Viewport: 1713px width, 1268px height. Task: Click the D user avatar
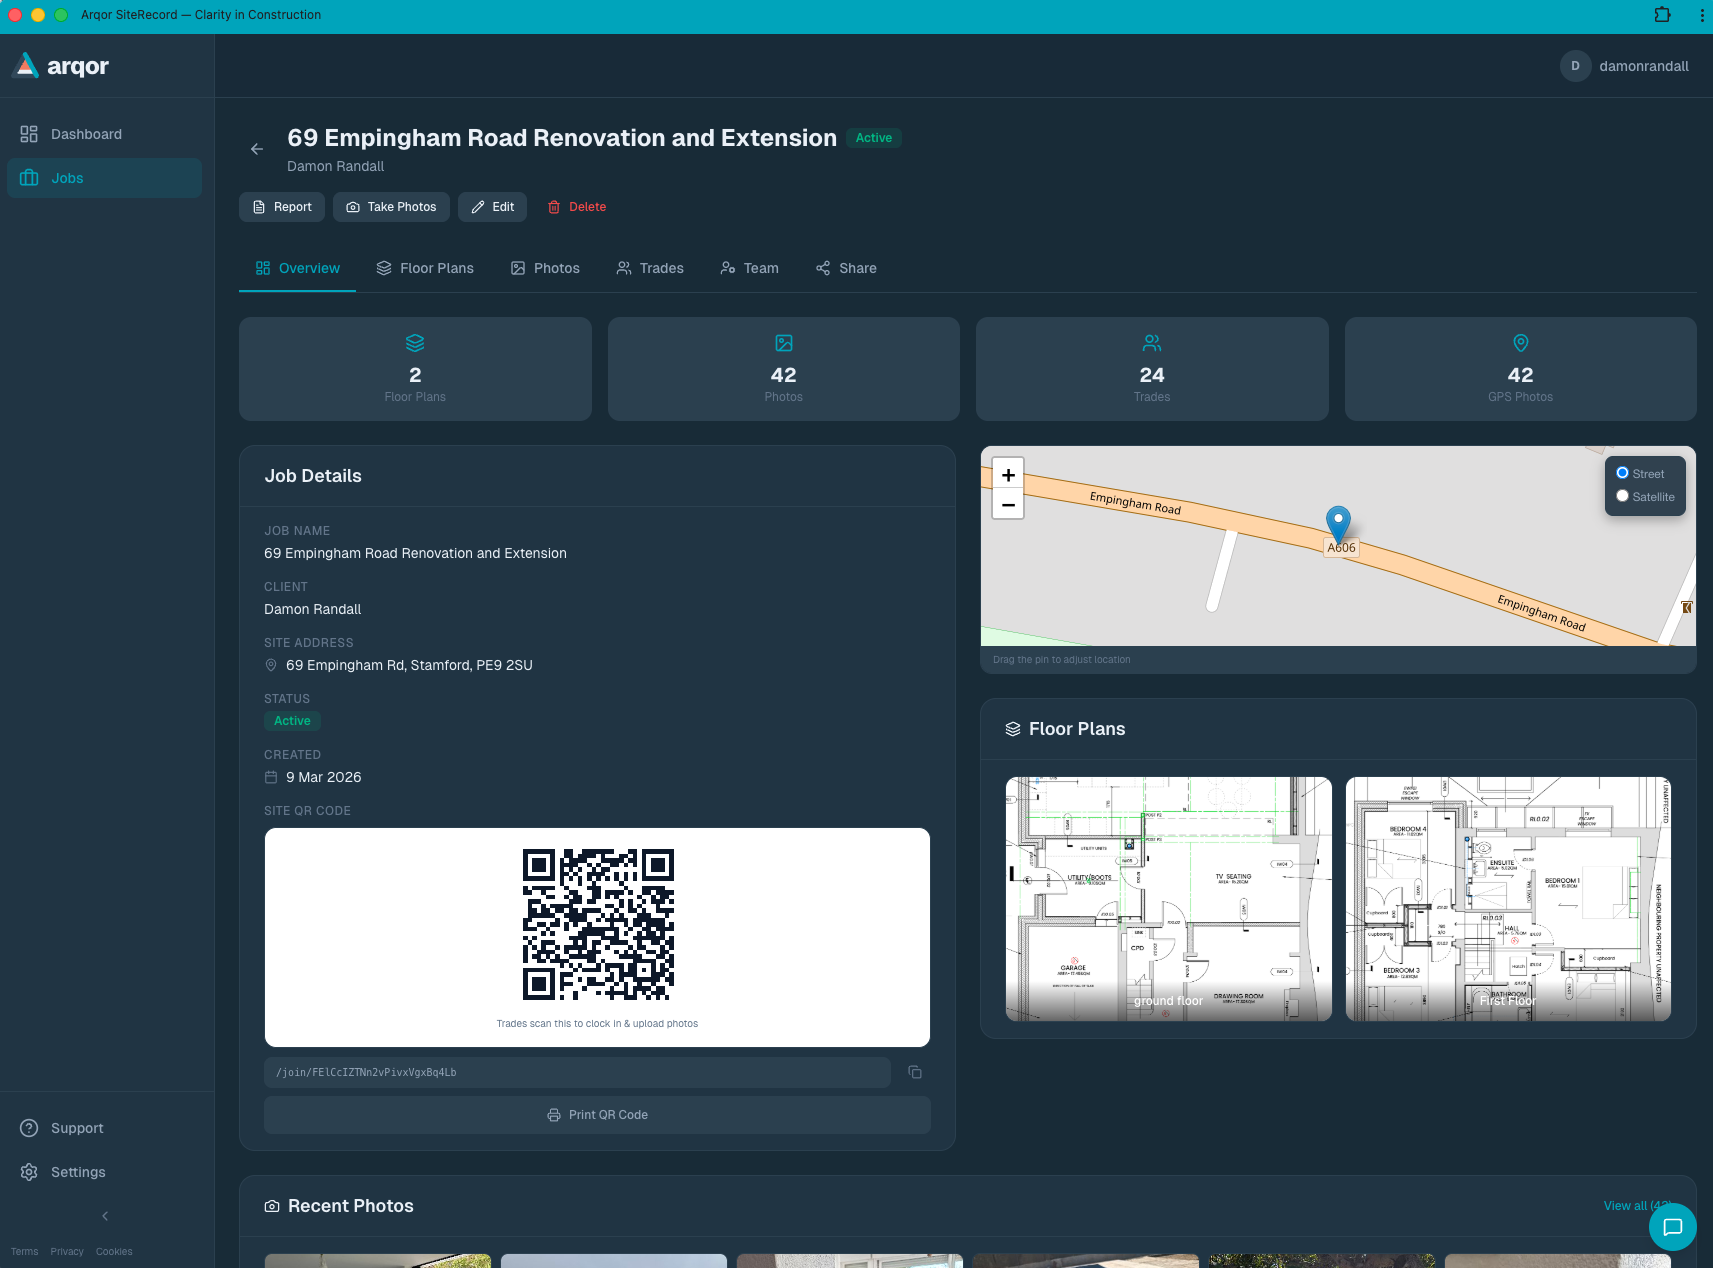click(x=1575, y=66)
